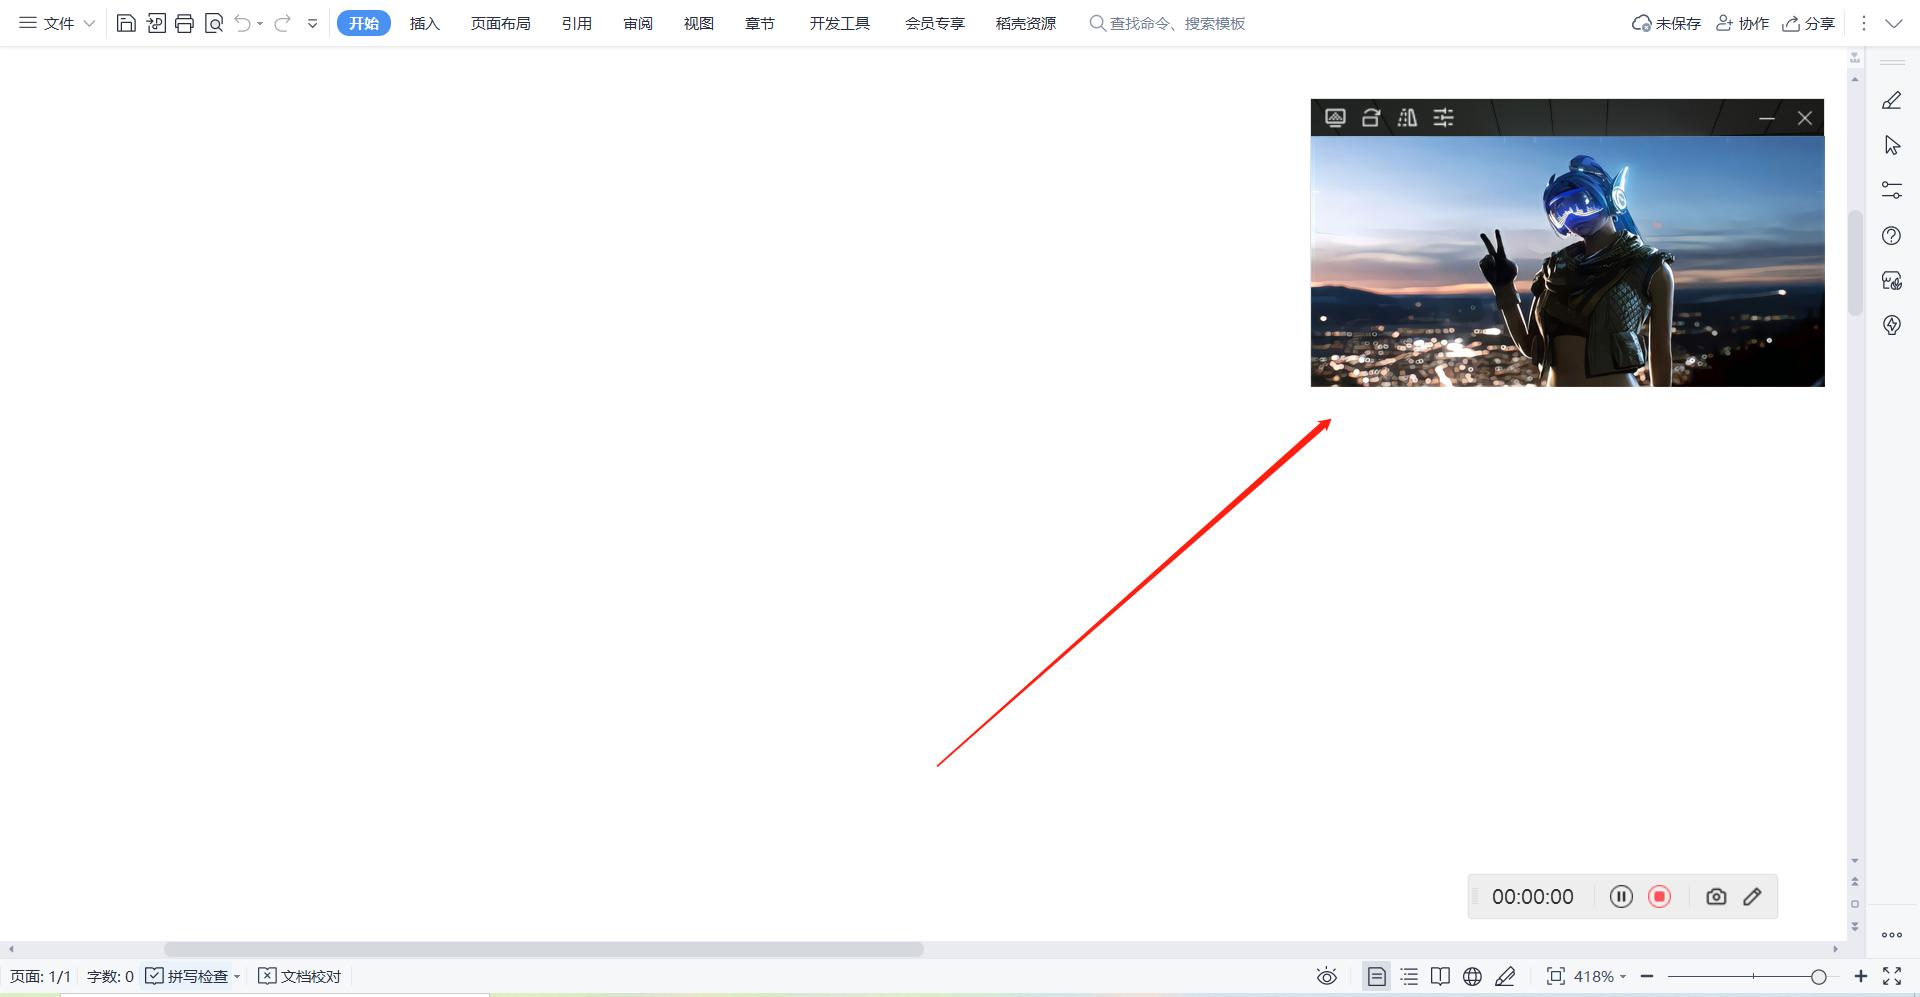Open the annotation pen in recording toolbar
Screen dimensions: 1920x997
click(x=1752, y=896)
